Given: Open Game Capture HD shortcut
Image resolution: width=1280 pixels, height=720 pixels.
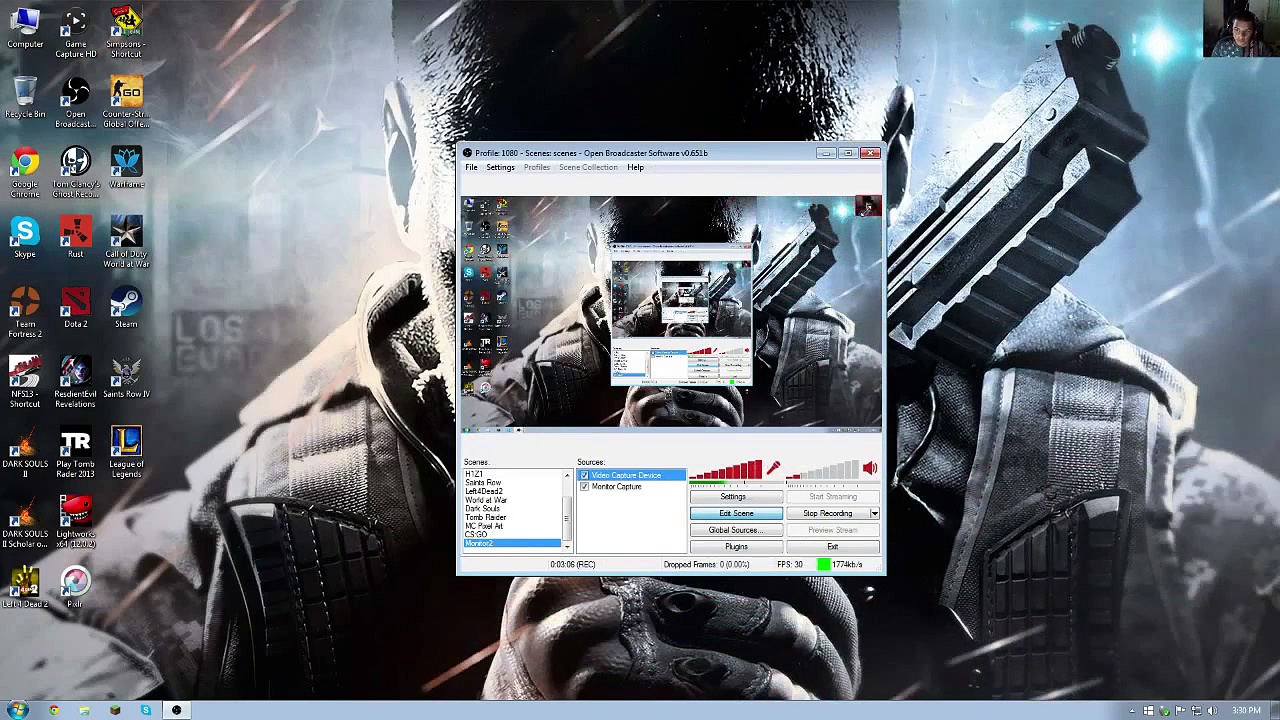Looking at the screenshot, I should click(x=75, y=32).
